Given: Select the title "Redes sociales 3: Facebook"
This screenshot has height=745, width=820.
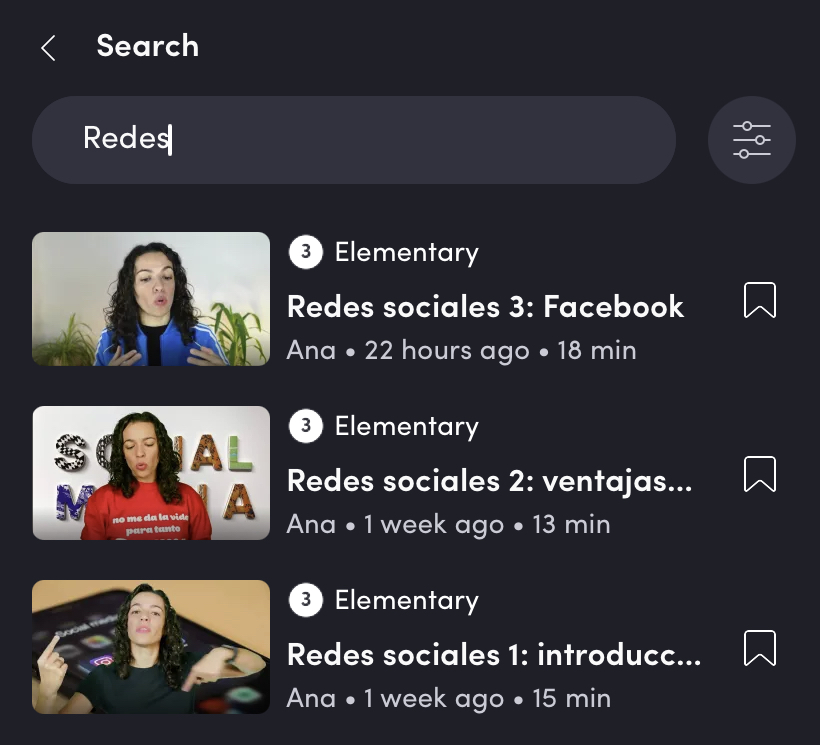Looking at the screenshot, I should [x=485, y=306].
